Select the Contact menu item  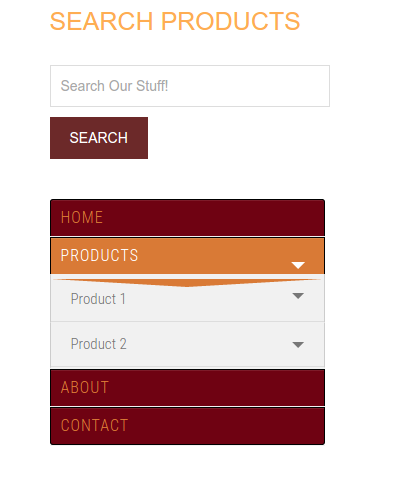[x=187, y=426]
